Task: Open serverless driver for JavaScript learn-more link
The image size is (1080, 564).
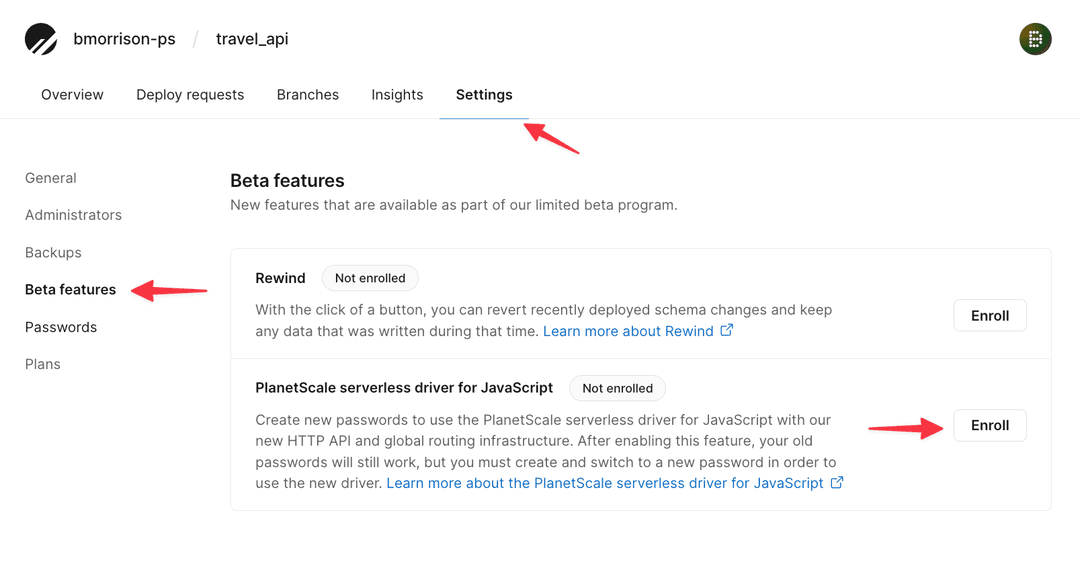Action: (604, 483)
